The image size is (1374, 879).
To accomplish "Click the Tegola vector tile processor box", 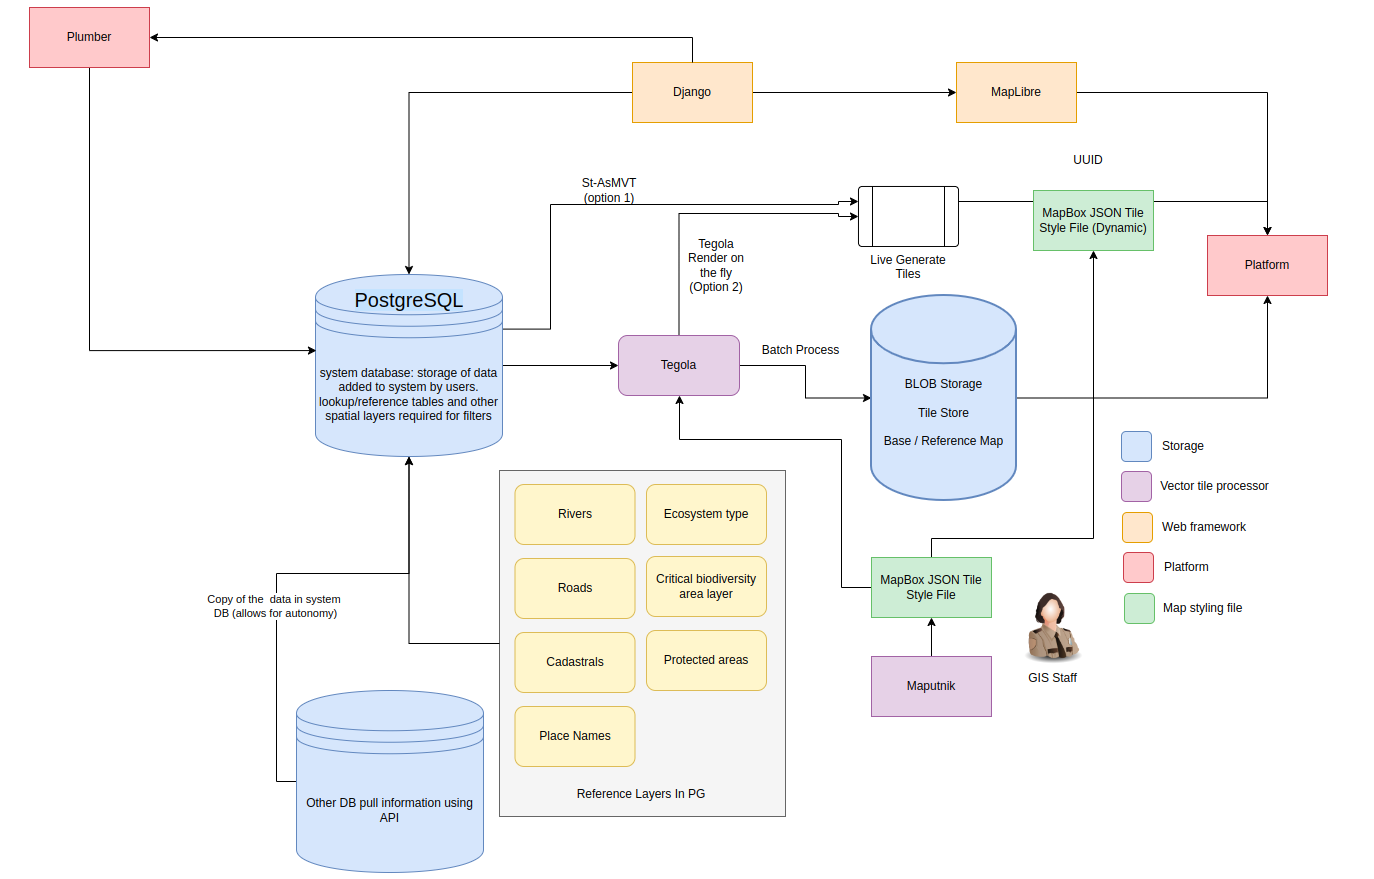I will [x=679, y=365].
